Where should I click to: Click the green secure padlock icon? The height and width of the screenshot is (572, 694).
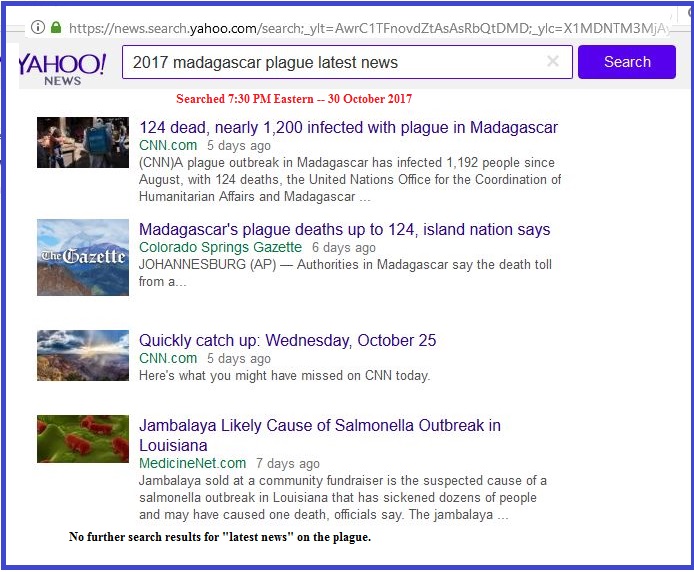tap(56, 27)
